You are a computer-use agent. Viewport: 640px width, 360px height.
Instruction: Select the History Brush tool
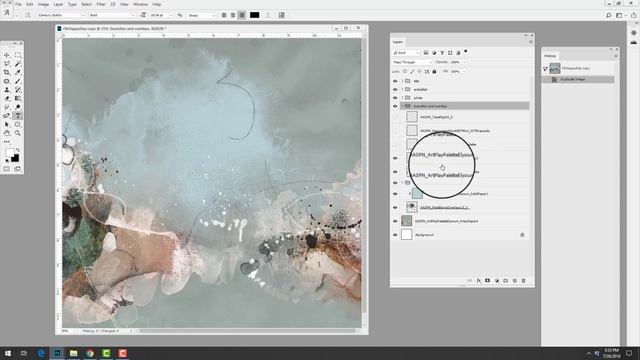pos(18,90)
